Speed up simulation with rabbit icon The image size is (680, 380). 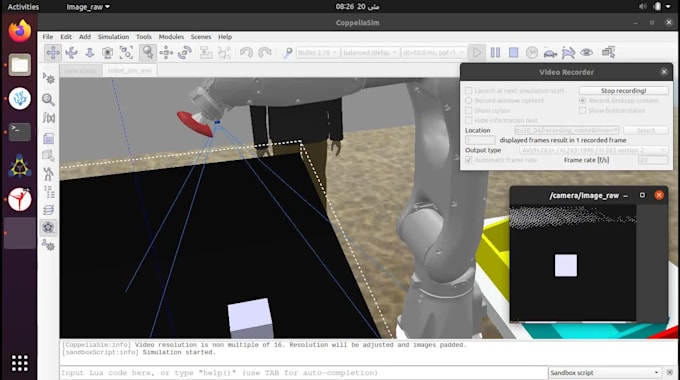[x=568, y=52]
